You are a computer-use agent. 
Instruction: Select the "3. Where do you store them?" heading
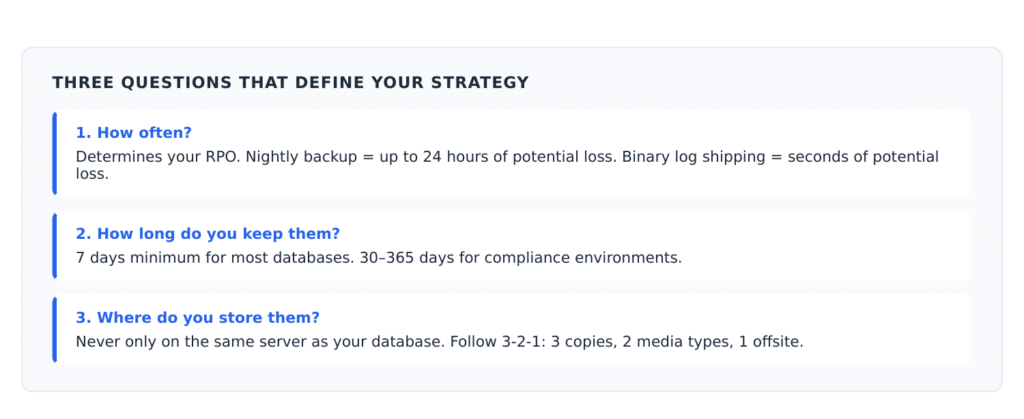pyautogui.click(x=198, y=318)
